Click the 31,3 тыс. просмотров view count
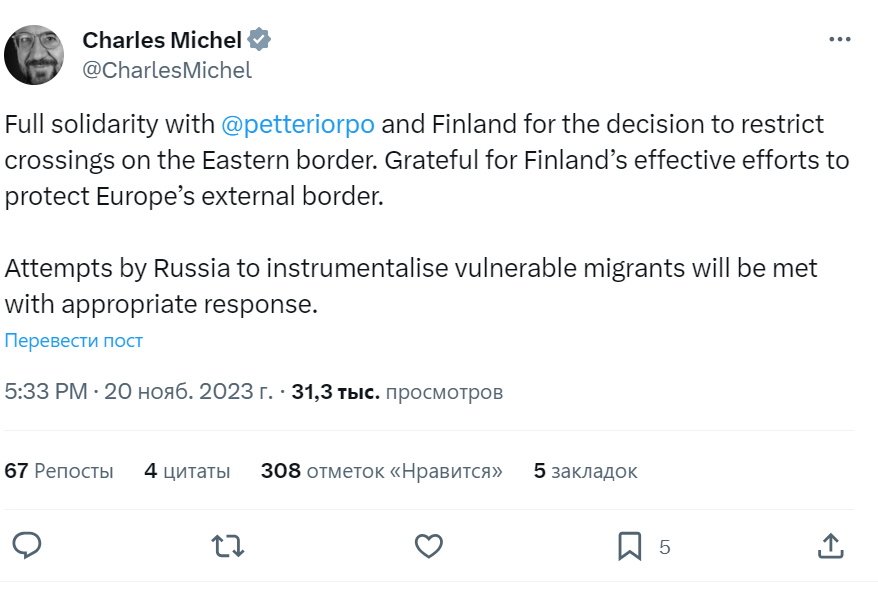Viewport: 878px width, 598px height. (397, 391)
